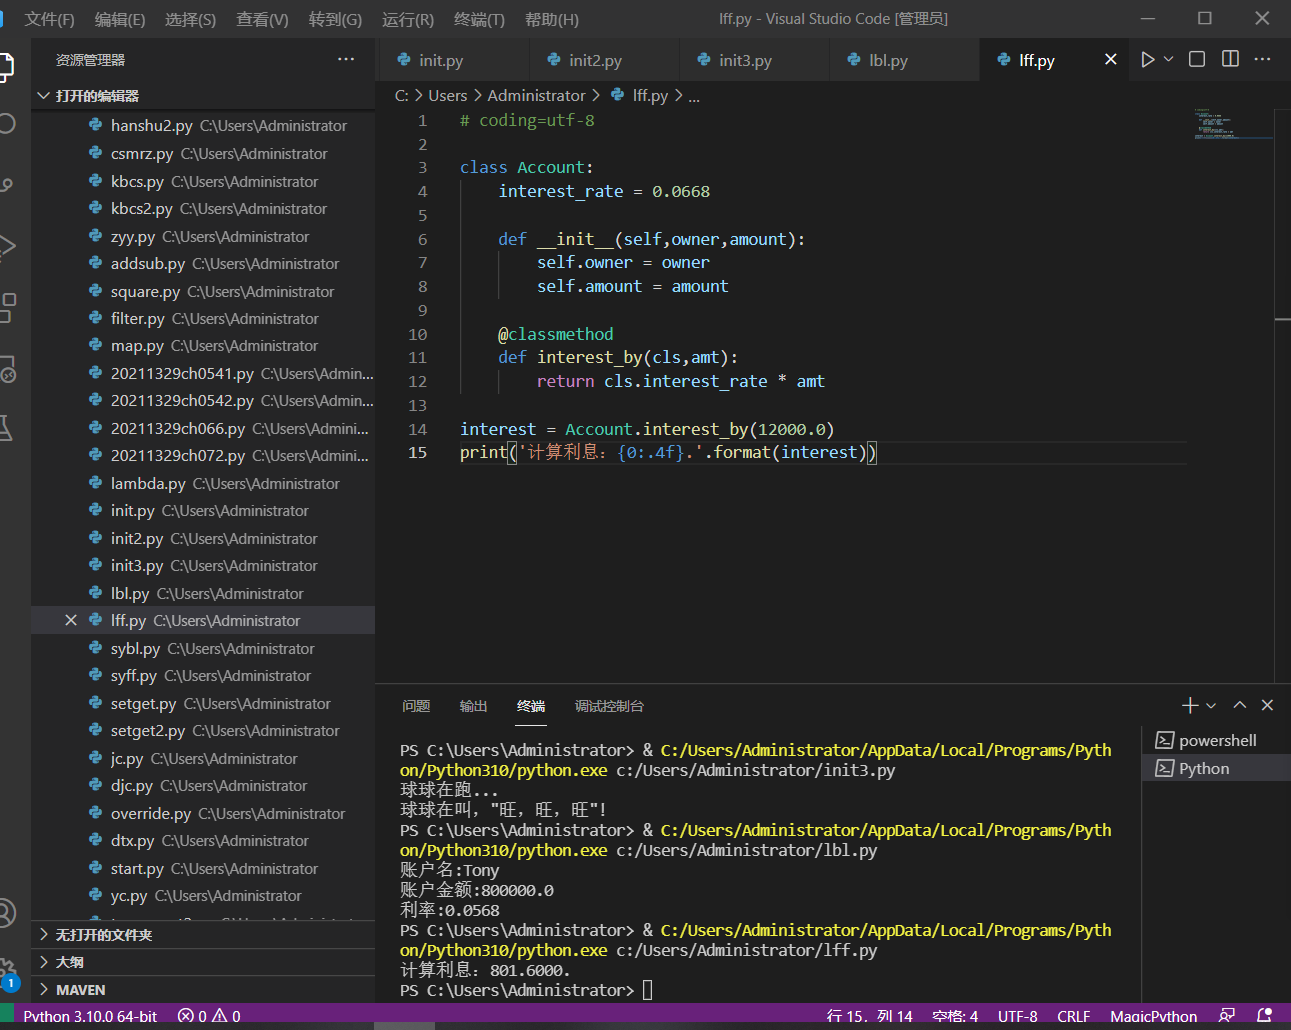Open lambda.py from the open editors list
Viewport: 1291px width, 1030px height.
148,484
